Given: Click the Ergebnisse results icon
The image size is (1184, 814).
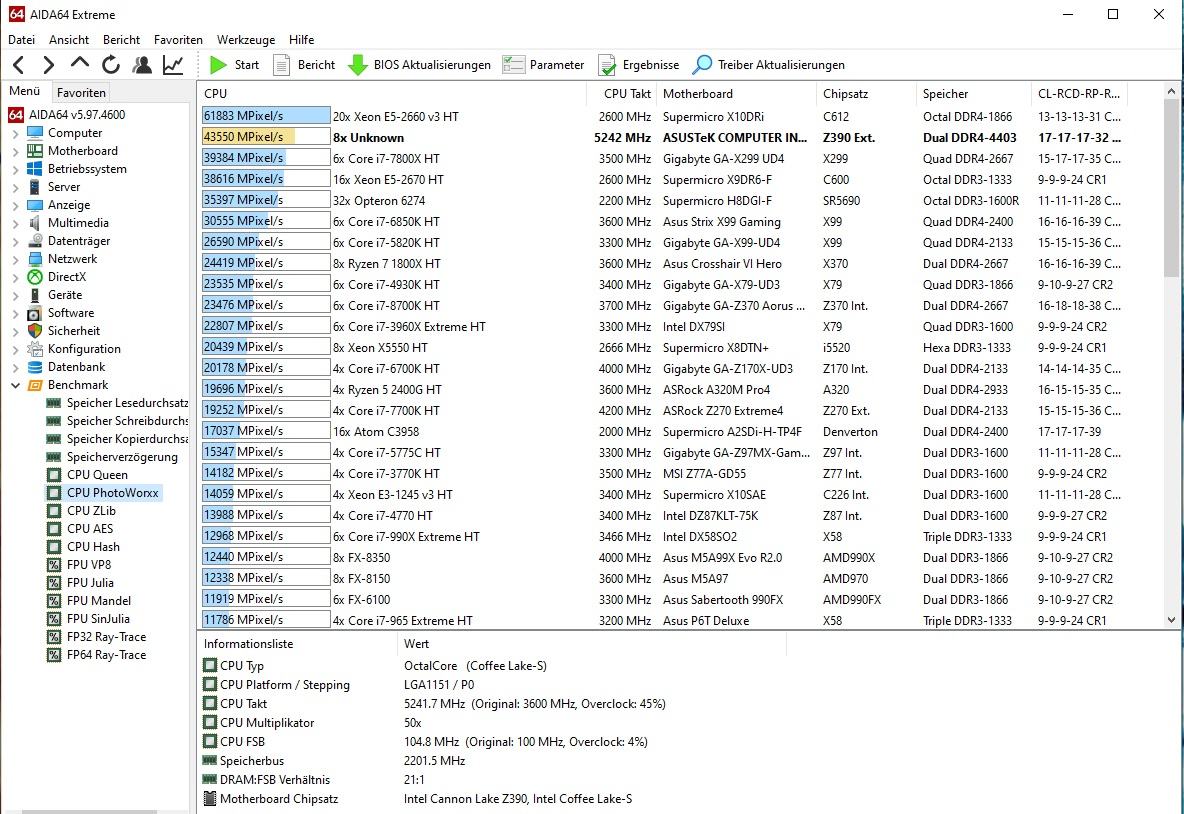Looking at the screenshot, I should (607, 65).
